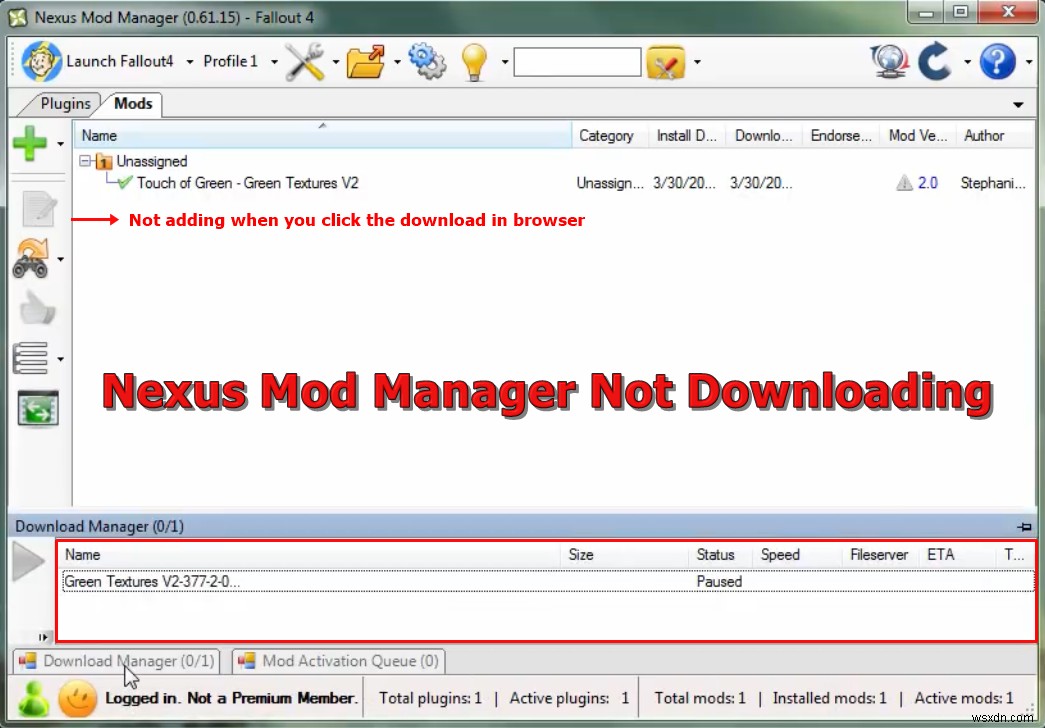Viewport: 1045px width, 728px height.
Task: Click the orange smiley face status icon
Action: click(77, 699)
